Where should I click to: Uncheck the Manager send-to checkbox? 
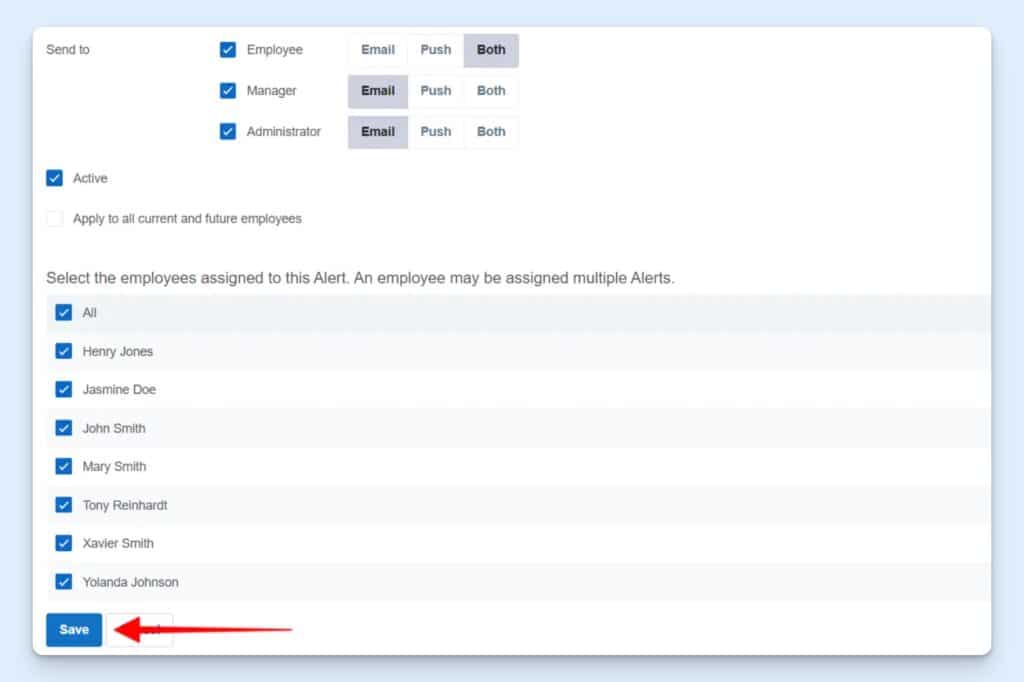tap(227, 90)
